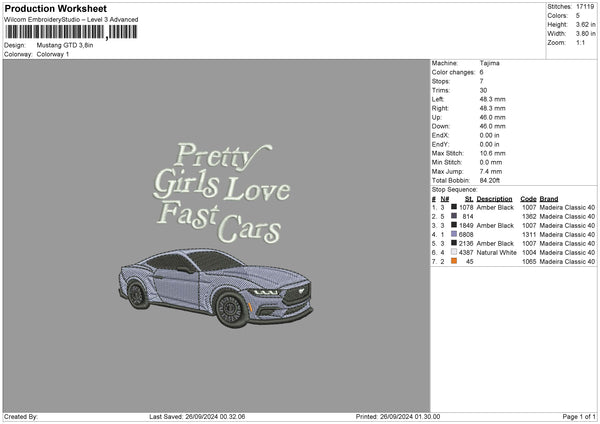Click the black swatch beside 1849 stitches

tap(454, 225)
